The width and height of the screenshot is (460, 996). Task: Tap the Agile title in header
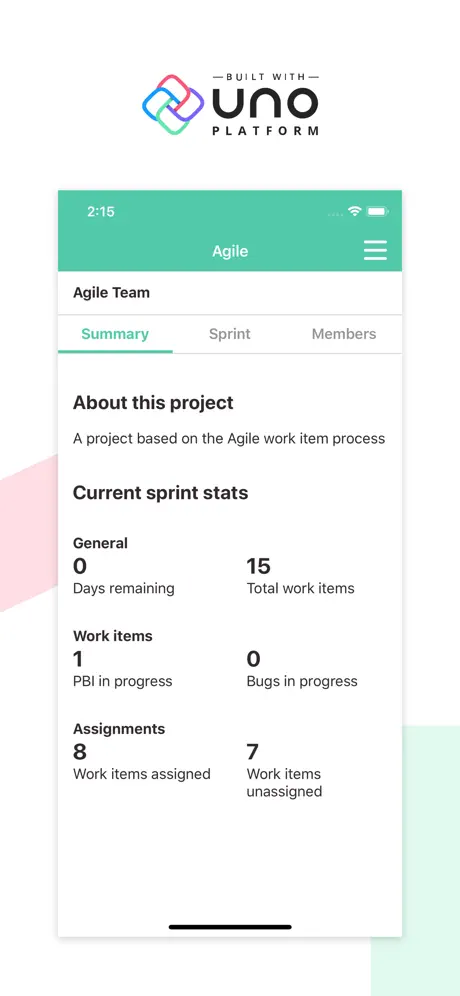tap(230, 251)
